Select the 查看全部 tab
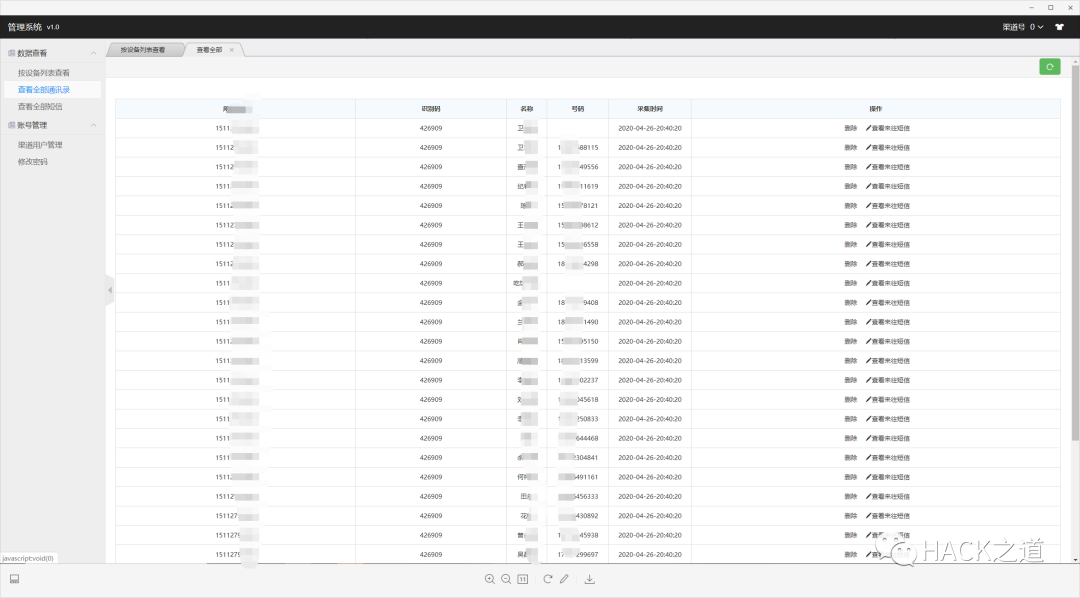Image resolution: width=1080 pixels, height=598 pixels. point(209,50)
